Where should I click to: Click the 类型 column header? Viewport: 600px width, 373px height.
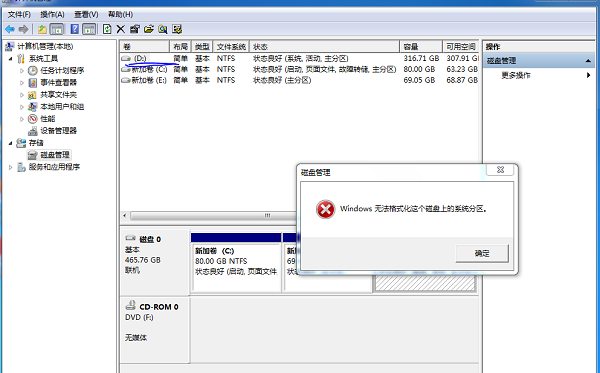click(x=202, y=47)
